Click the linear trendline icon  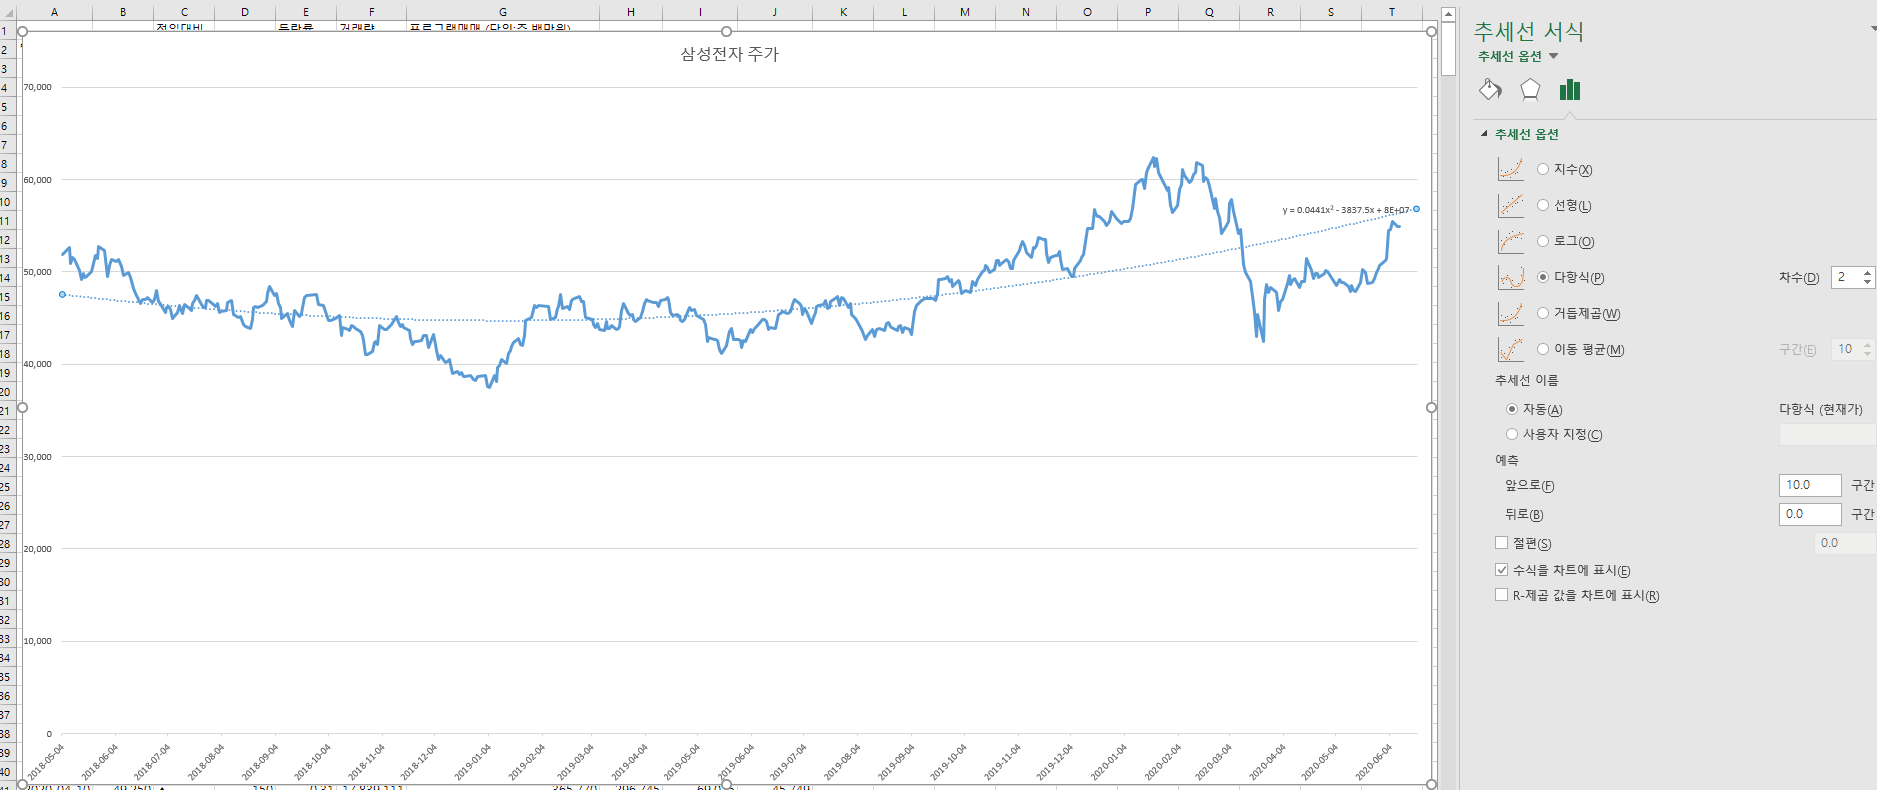(x=1510, y=205)
